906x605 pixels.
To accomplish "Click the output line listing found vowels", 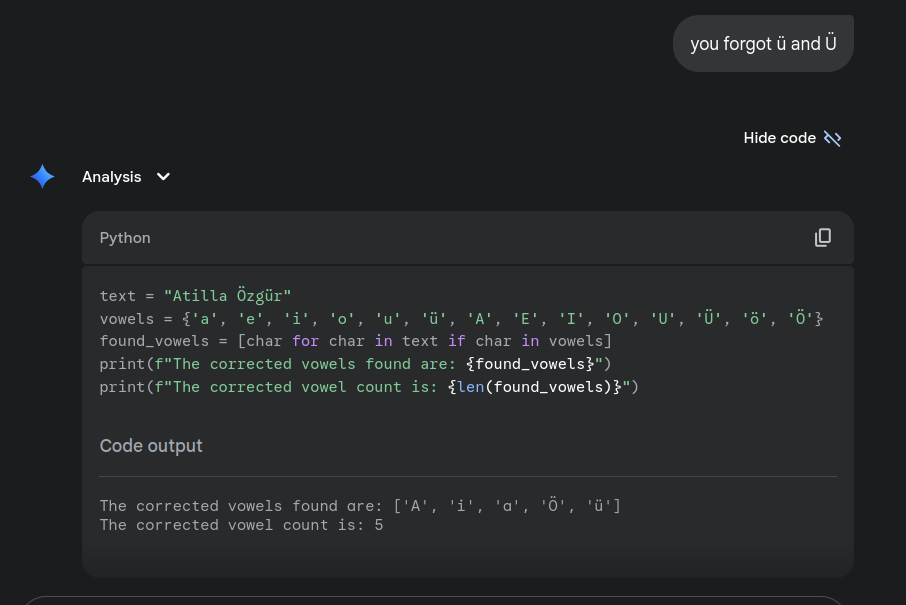I will point(360,506).
